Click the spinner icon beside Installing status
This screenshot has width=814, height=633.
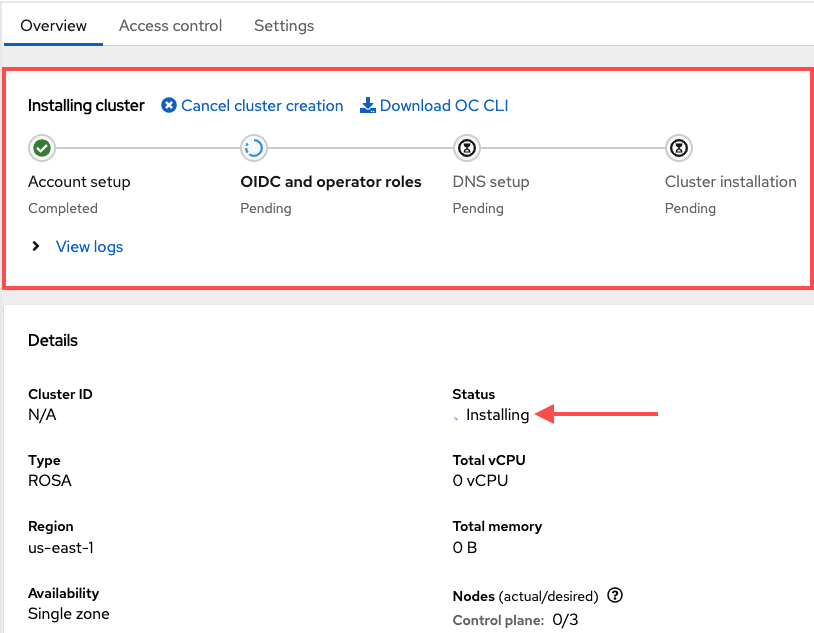tap(458, 416)
